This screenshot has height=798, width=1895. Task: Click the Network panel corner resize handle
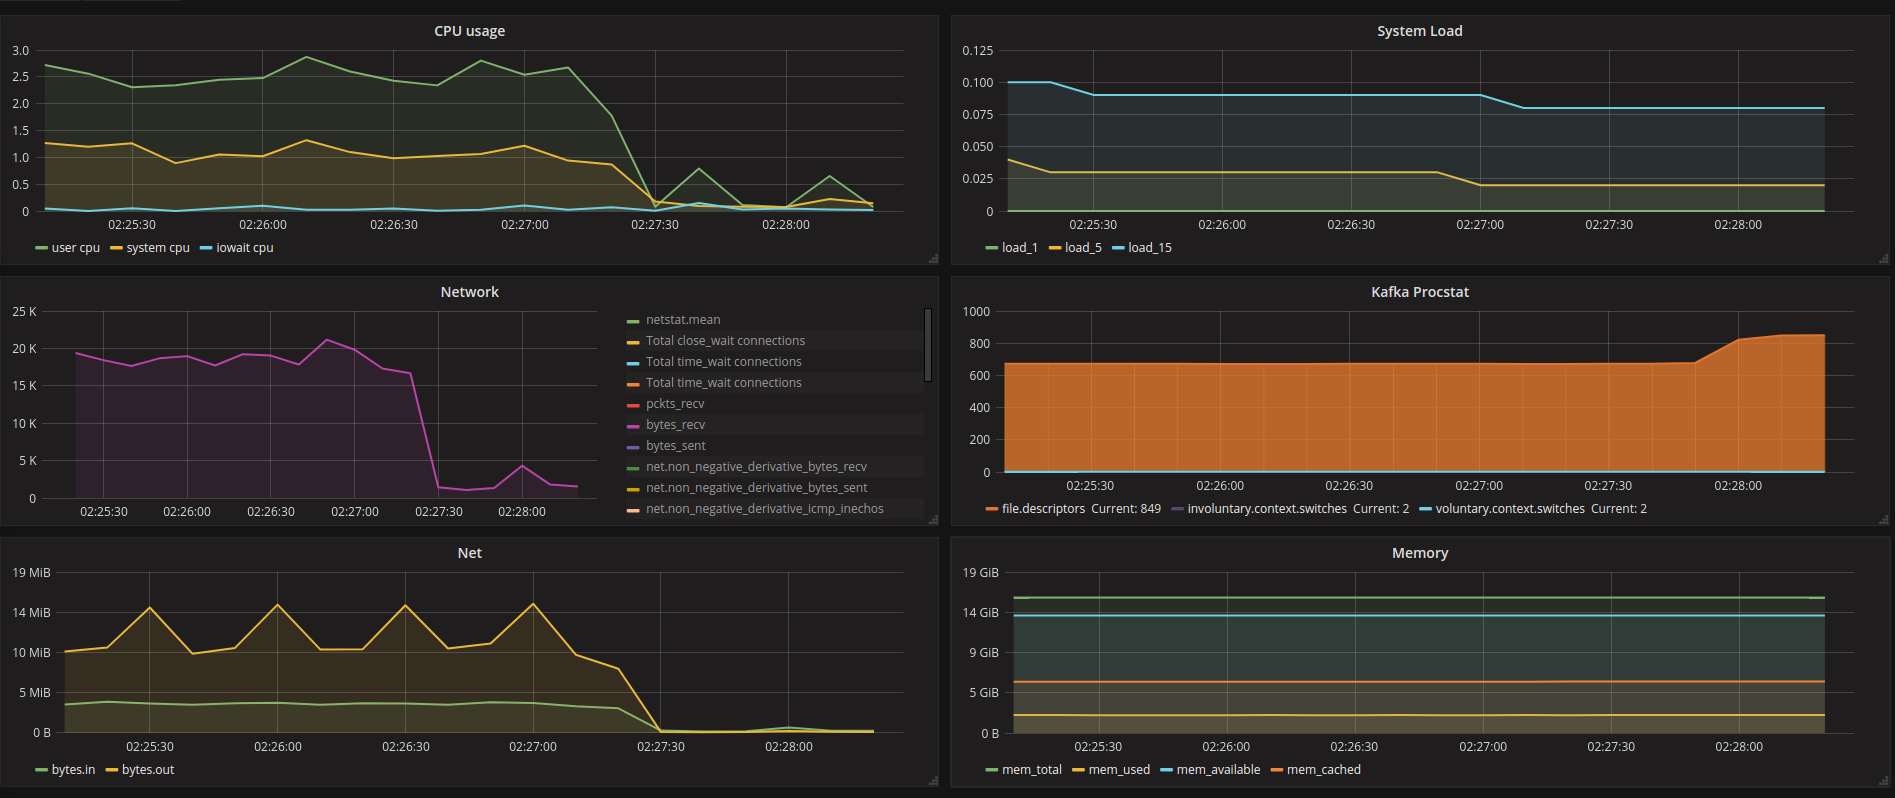point(933,520)
